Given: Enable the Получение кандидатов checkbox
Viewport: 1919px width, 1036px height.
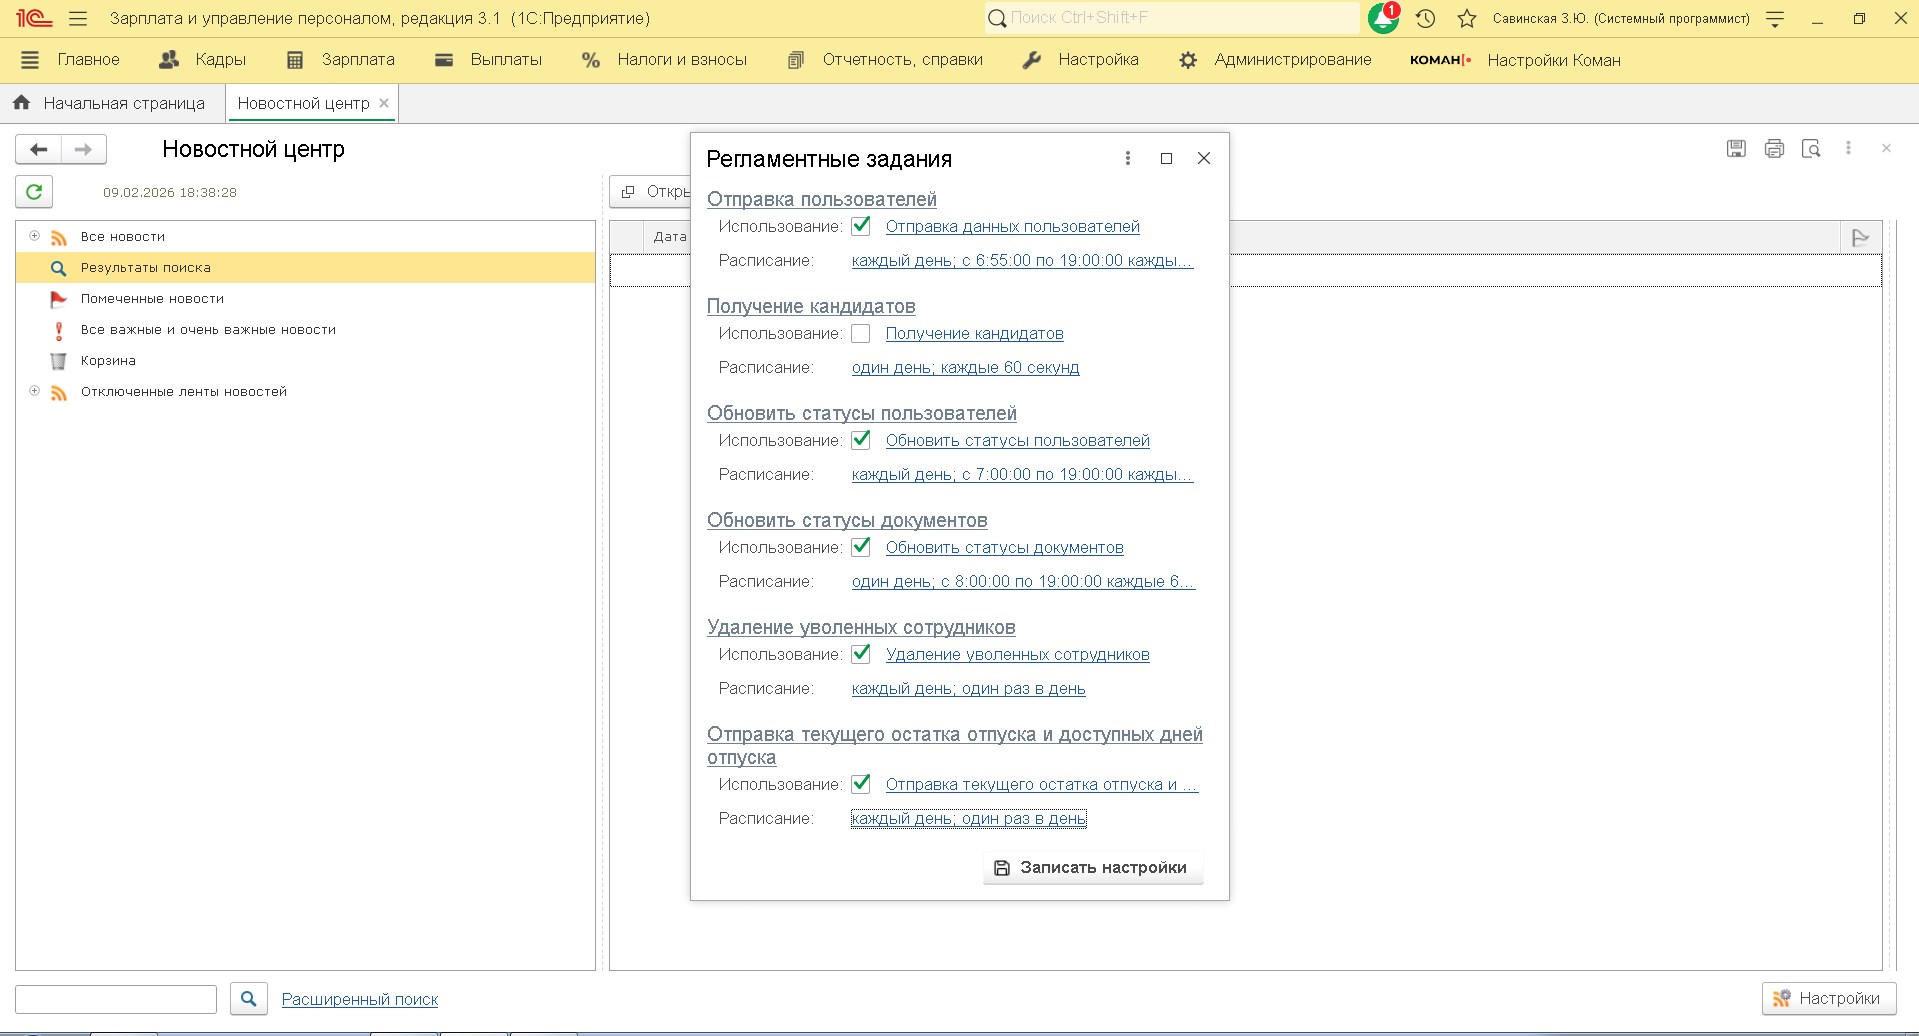Looking at the screenshot, I should [x=861, y=334].
